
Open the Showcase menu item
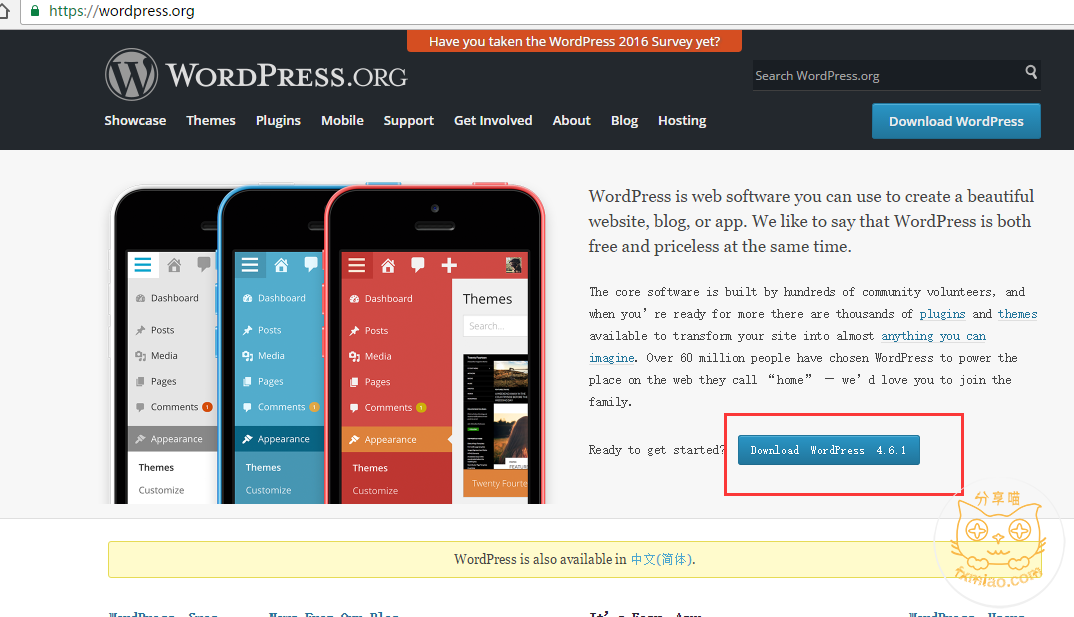coord(135,121)
